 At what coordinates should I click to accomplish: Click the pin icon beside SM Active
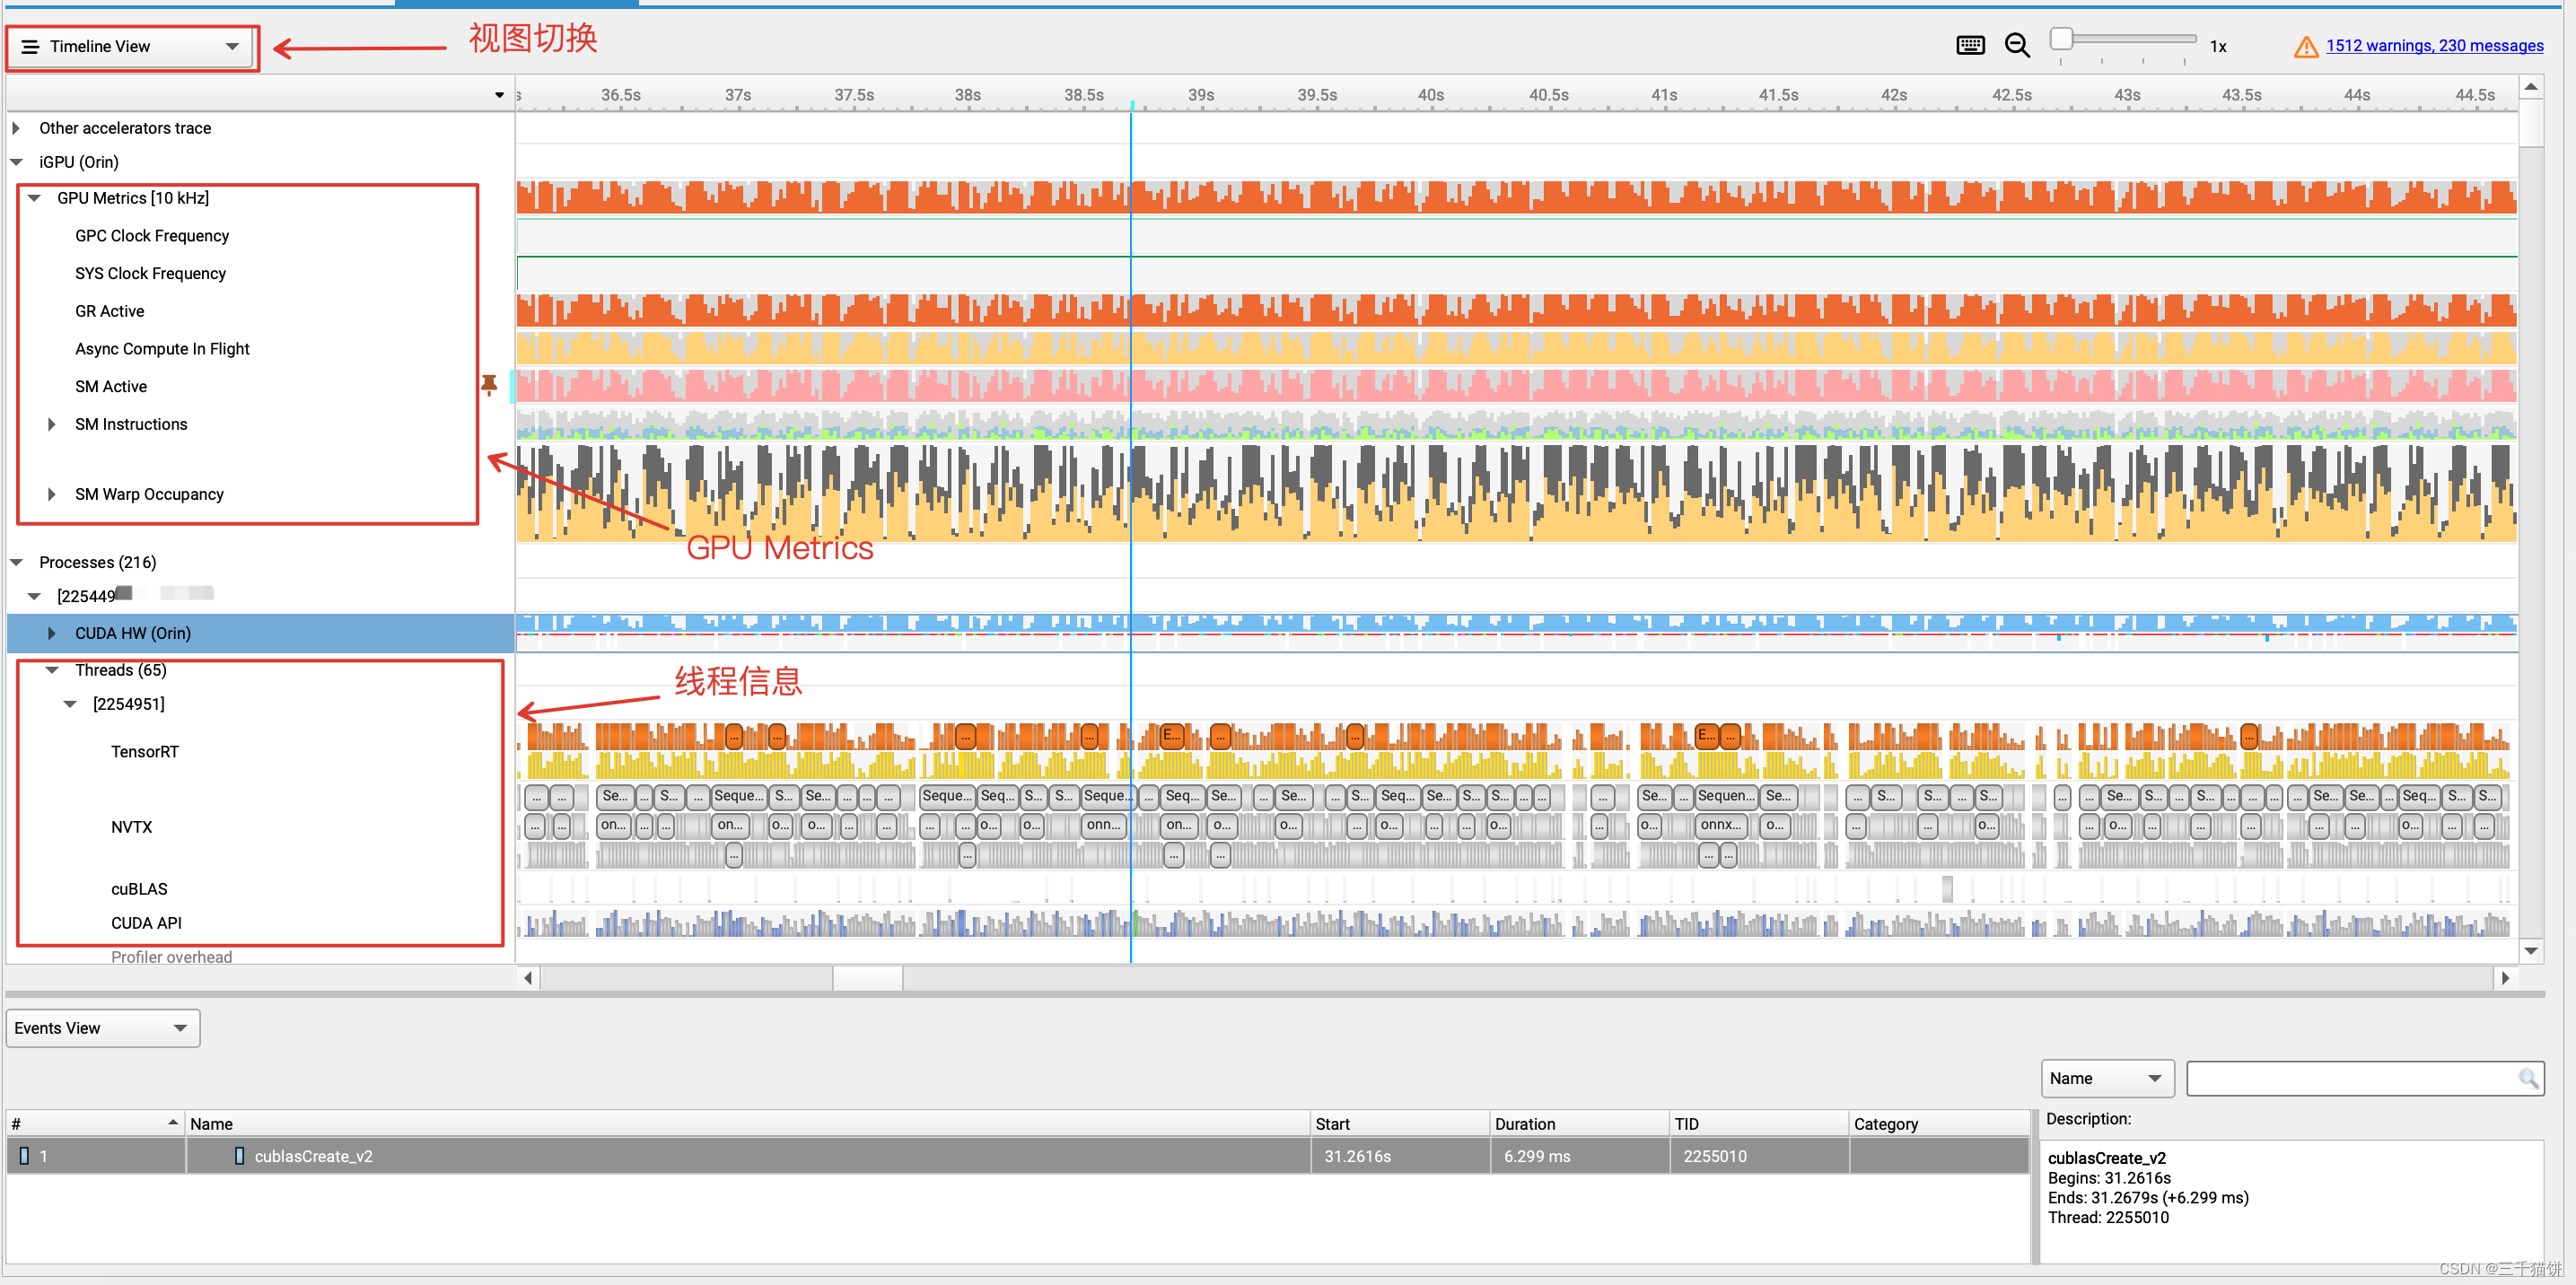point(489,385)
